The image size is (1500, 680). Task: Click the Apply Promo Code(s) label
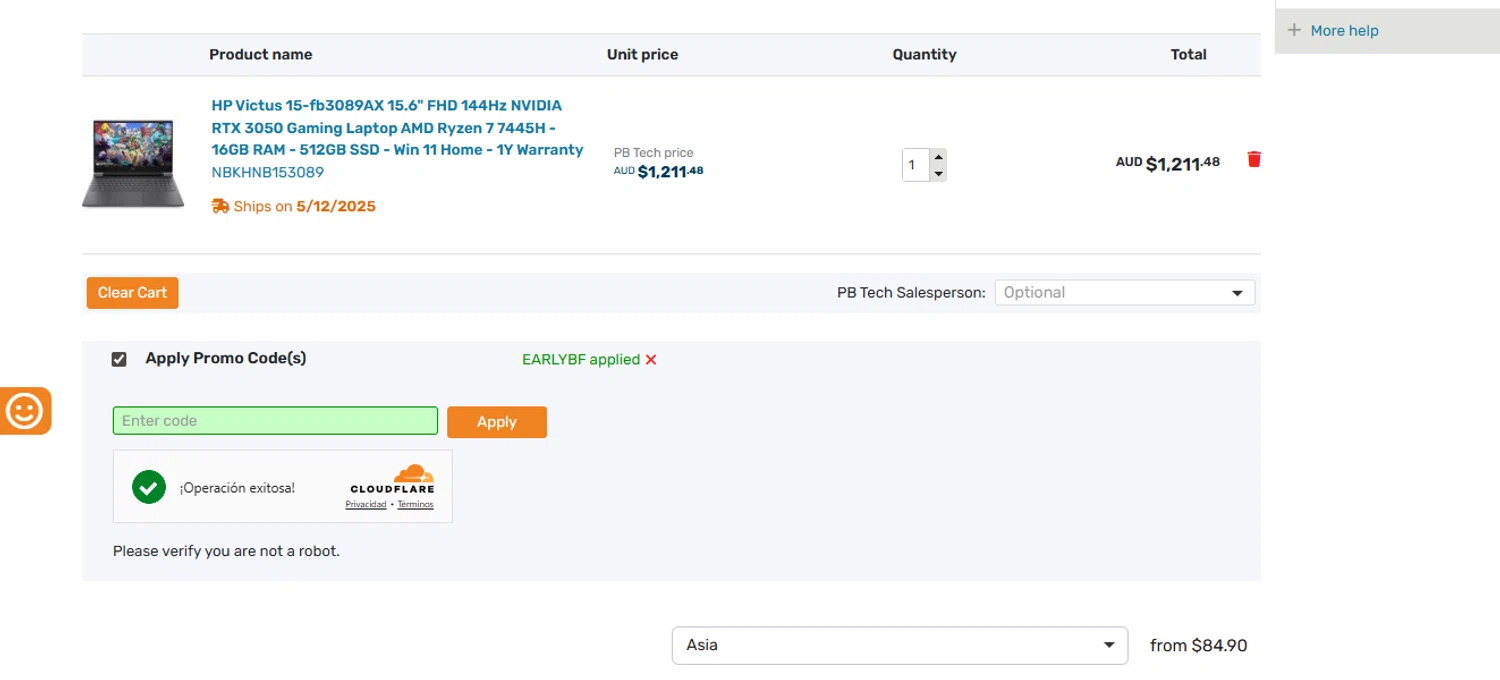226,358
